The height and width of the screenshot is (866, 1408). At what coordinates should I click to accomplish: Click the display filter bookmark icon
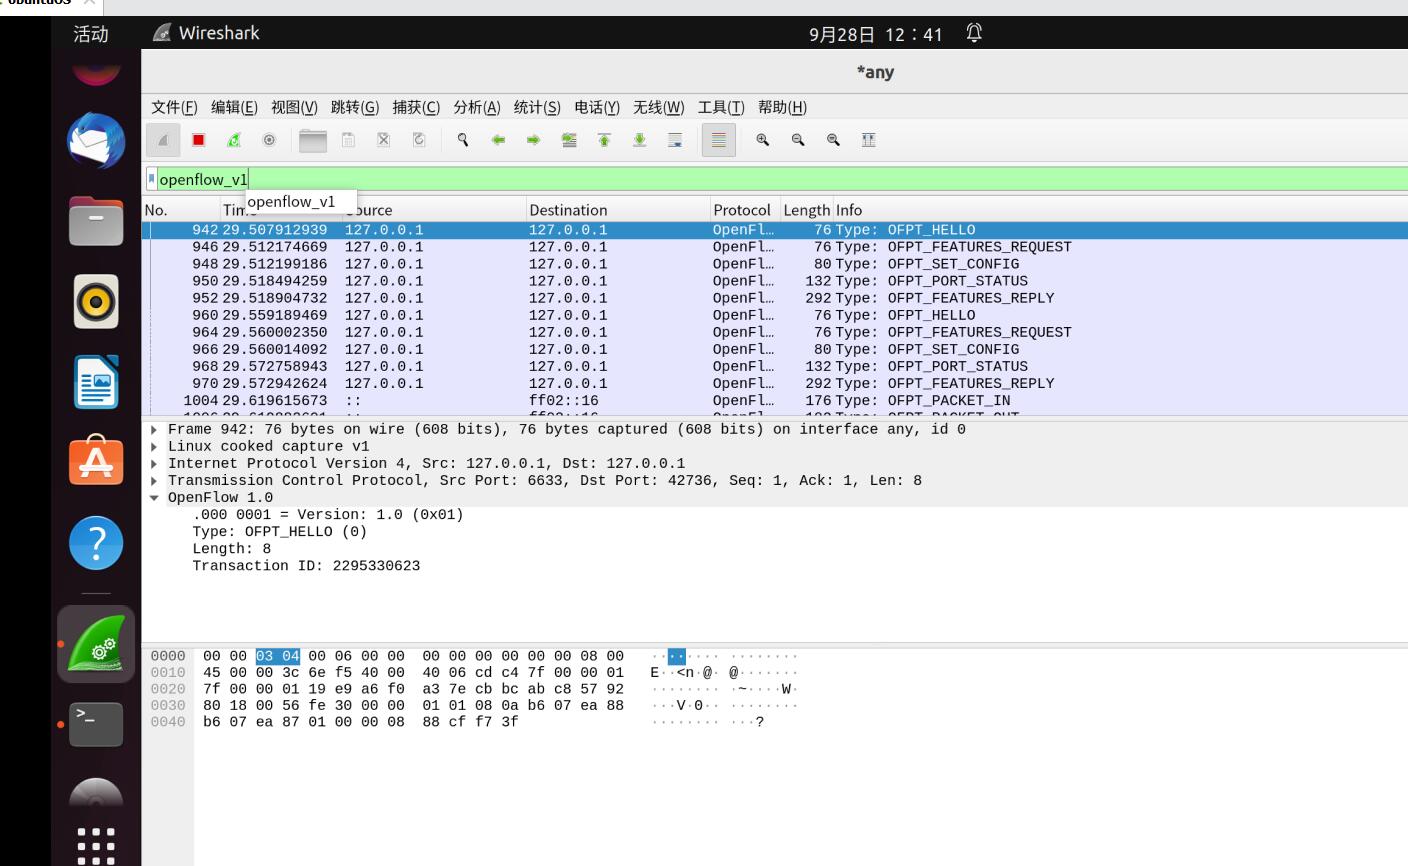(152, 179)
